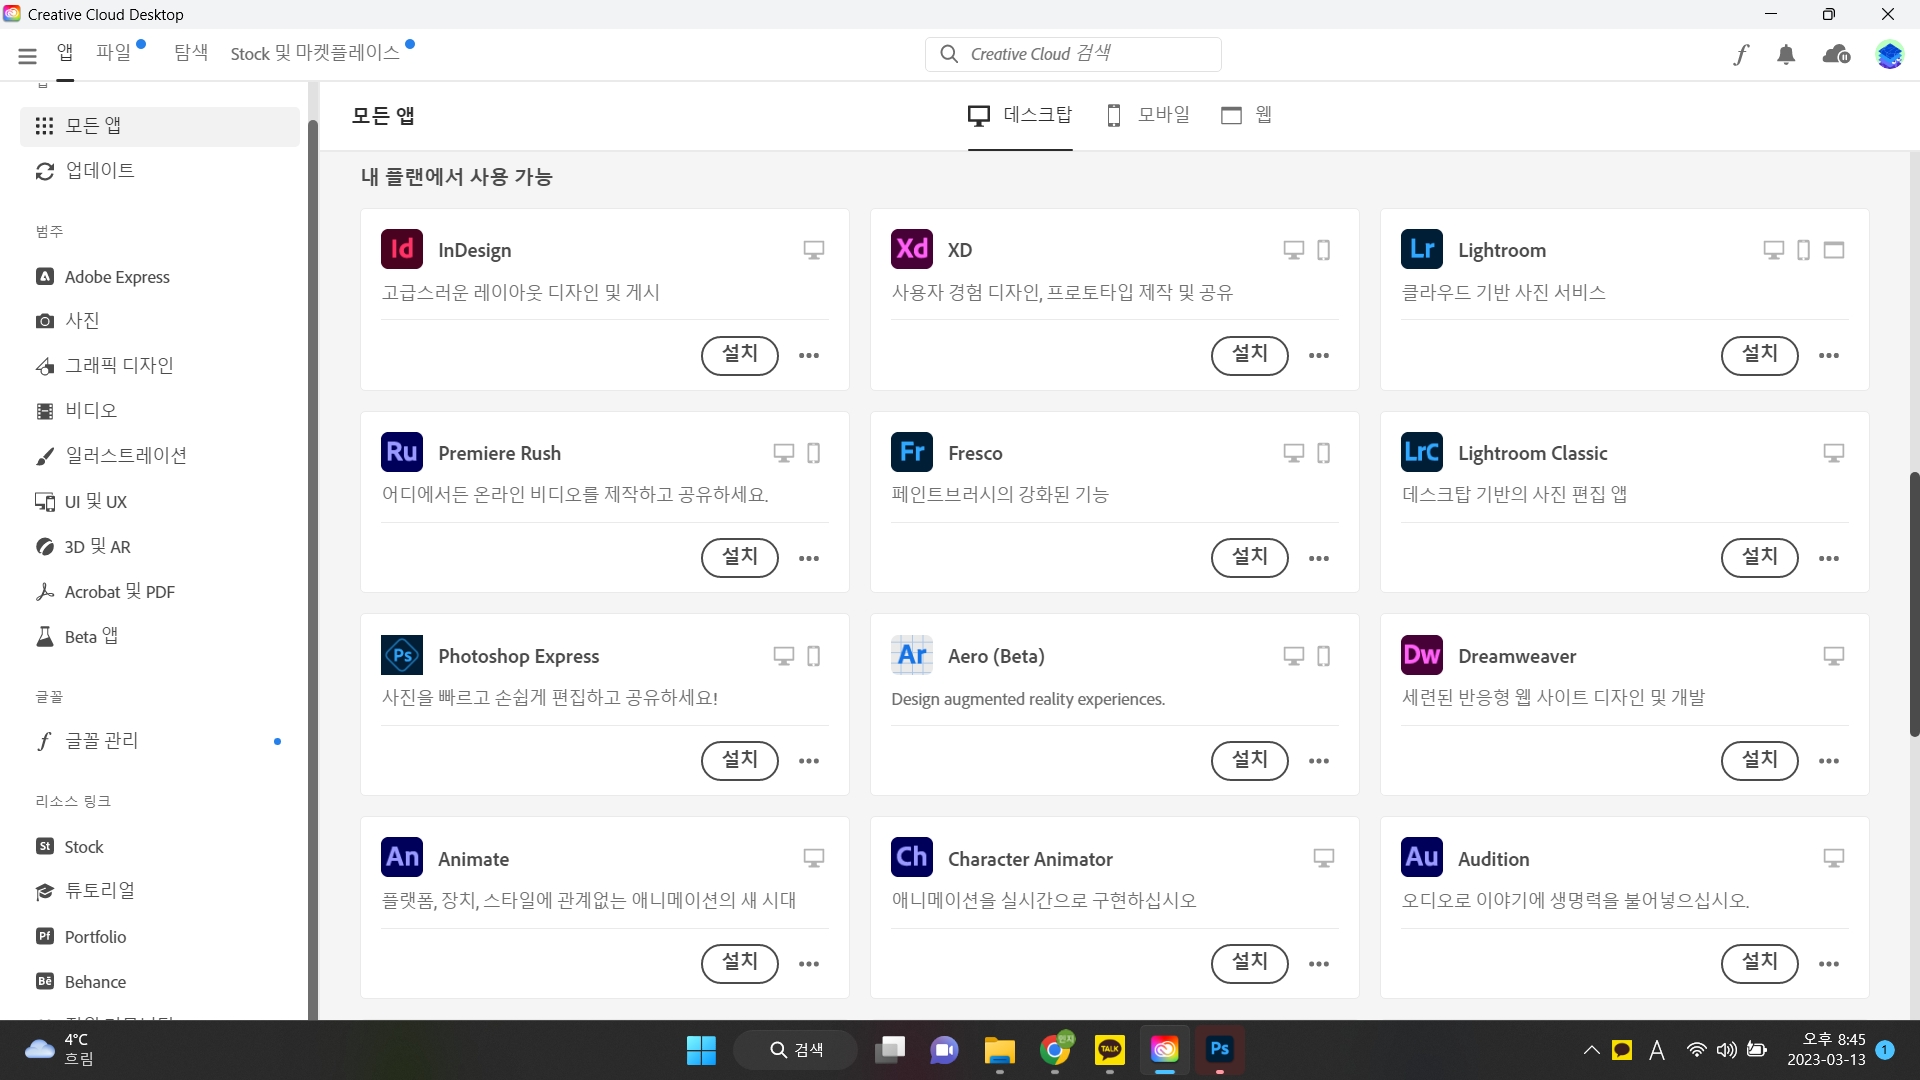
Task: Click the Character Animator app icon
Action: pyautogui.click(x=912, y=857)
